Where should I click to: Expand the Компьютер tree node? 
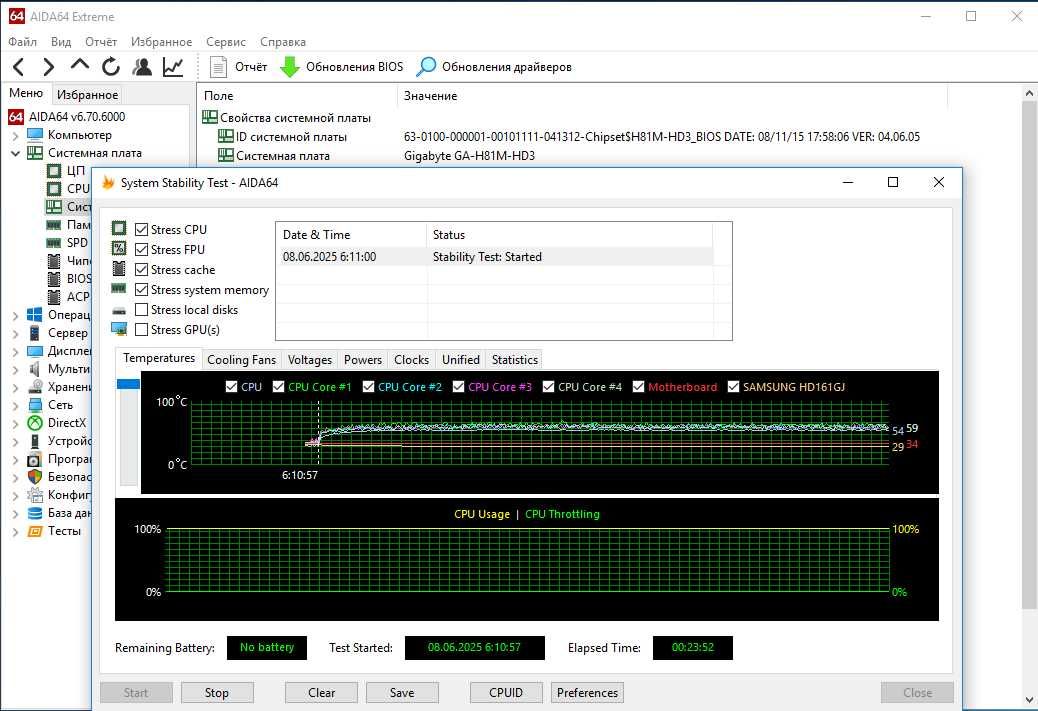(x=15, y=135)
